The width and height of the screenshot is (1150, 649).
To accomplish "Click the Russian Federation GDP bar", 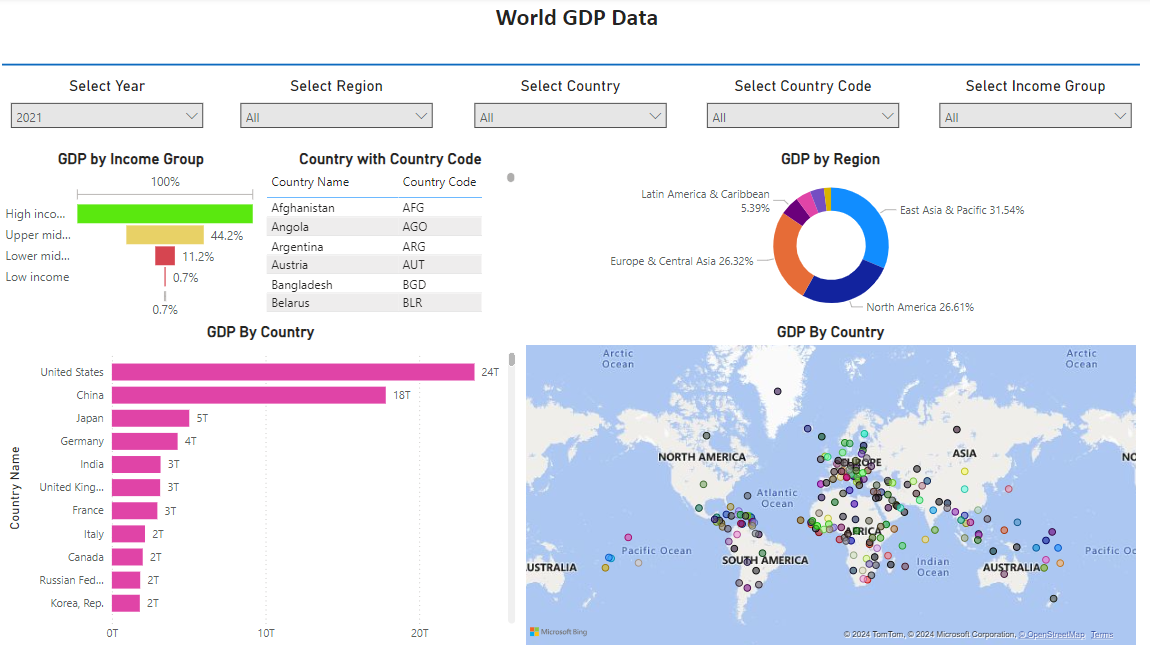I will [126, 580].
